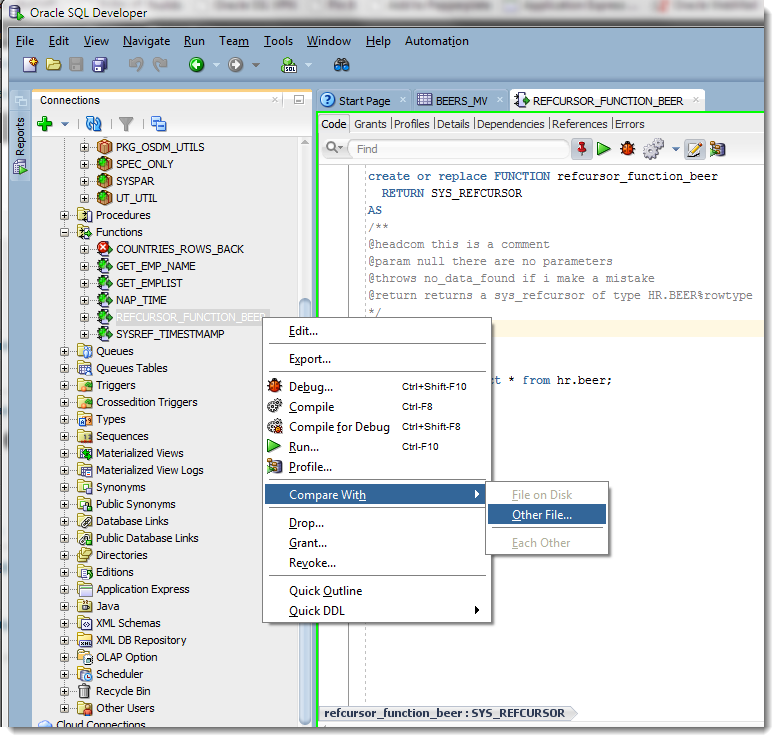Open the Reports side panel
The height and width of the screenshot is (742, 779).
click(x=20, y=144)
